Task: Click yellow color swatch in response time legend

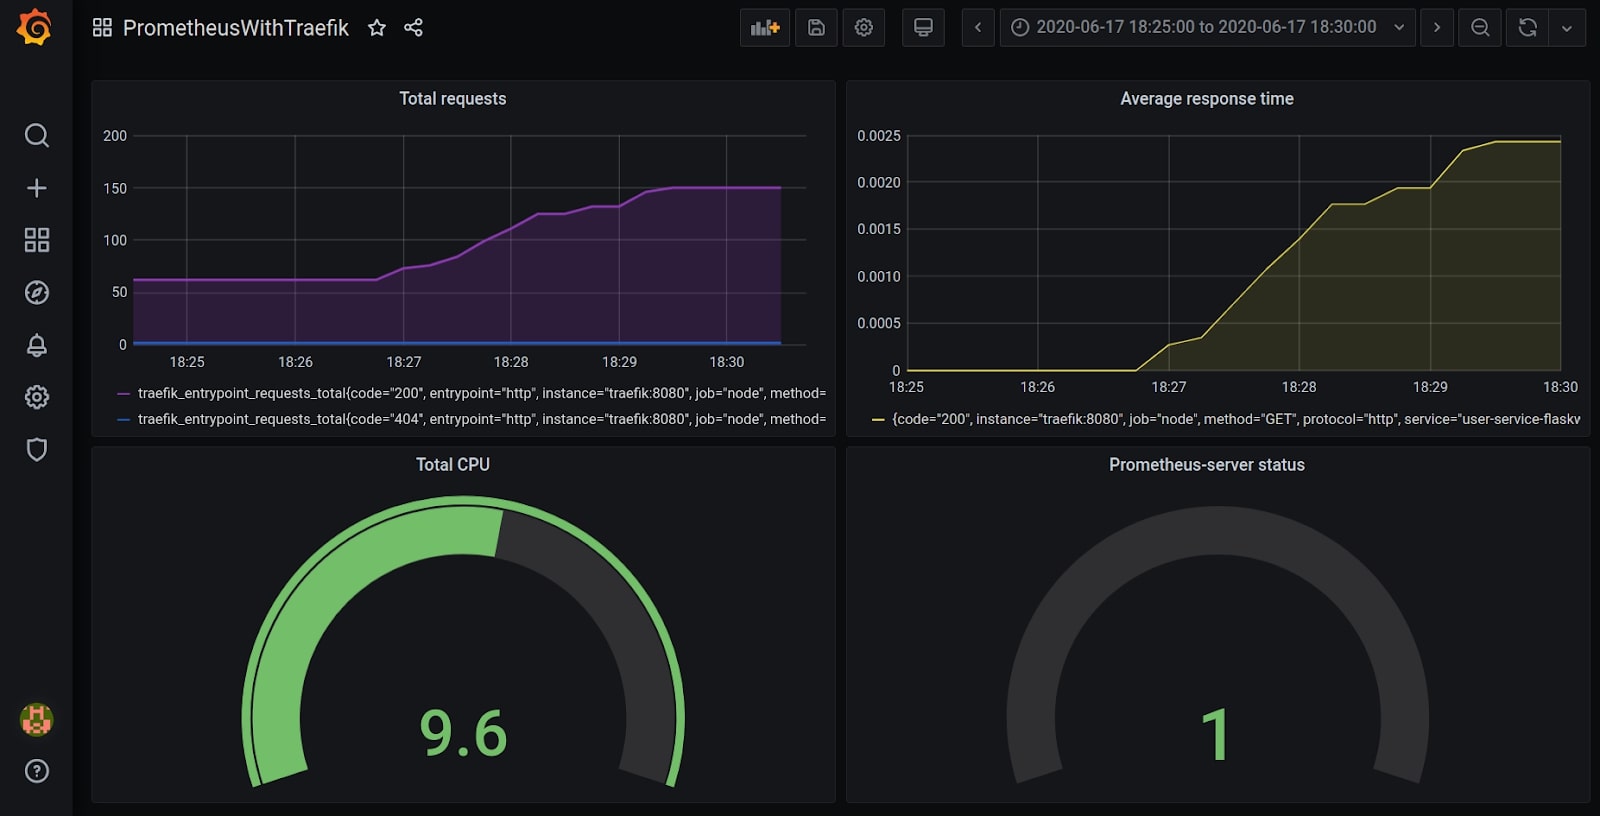Action: pos(878,420)
